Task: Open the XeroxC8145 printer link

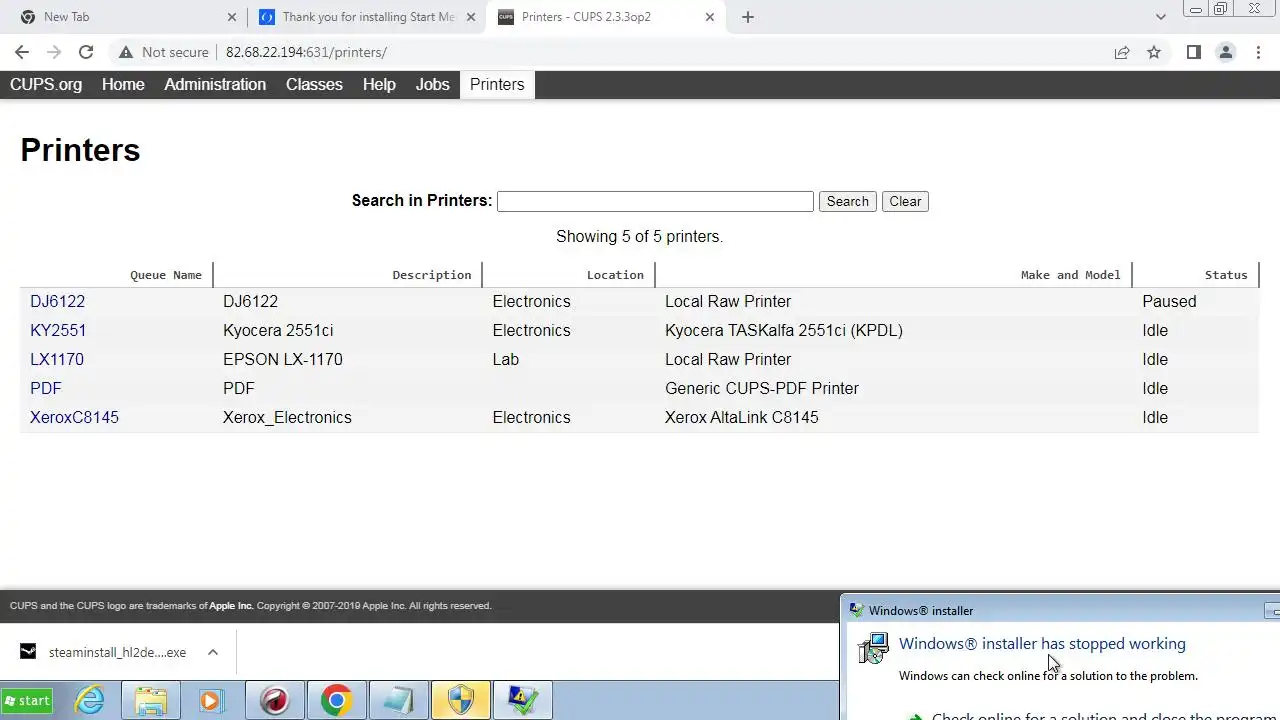Action: click(74, 417)
